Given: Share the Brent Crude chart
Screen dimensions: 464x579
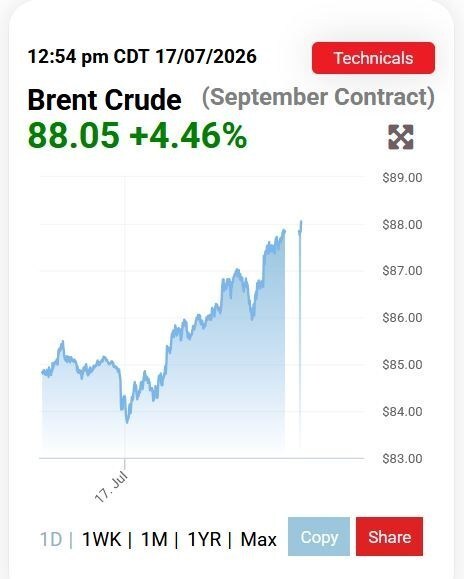Looking at the screenshot, I should pyautogui.click(x=389, y=537).
